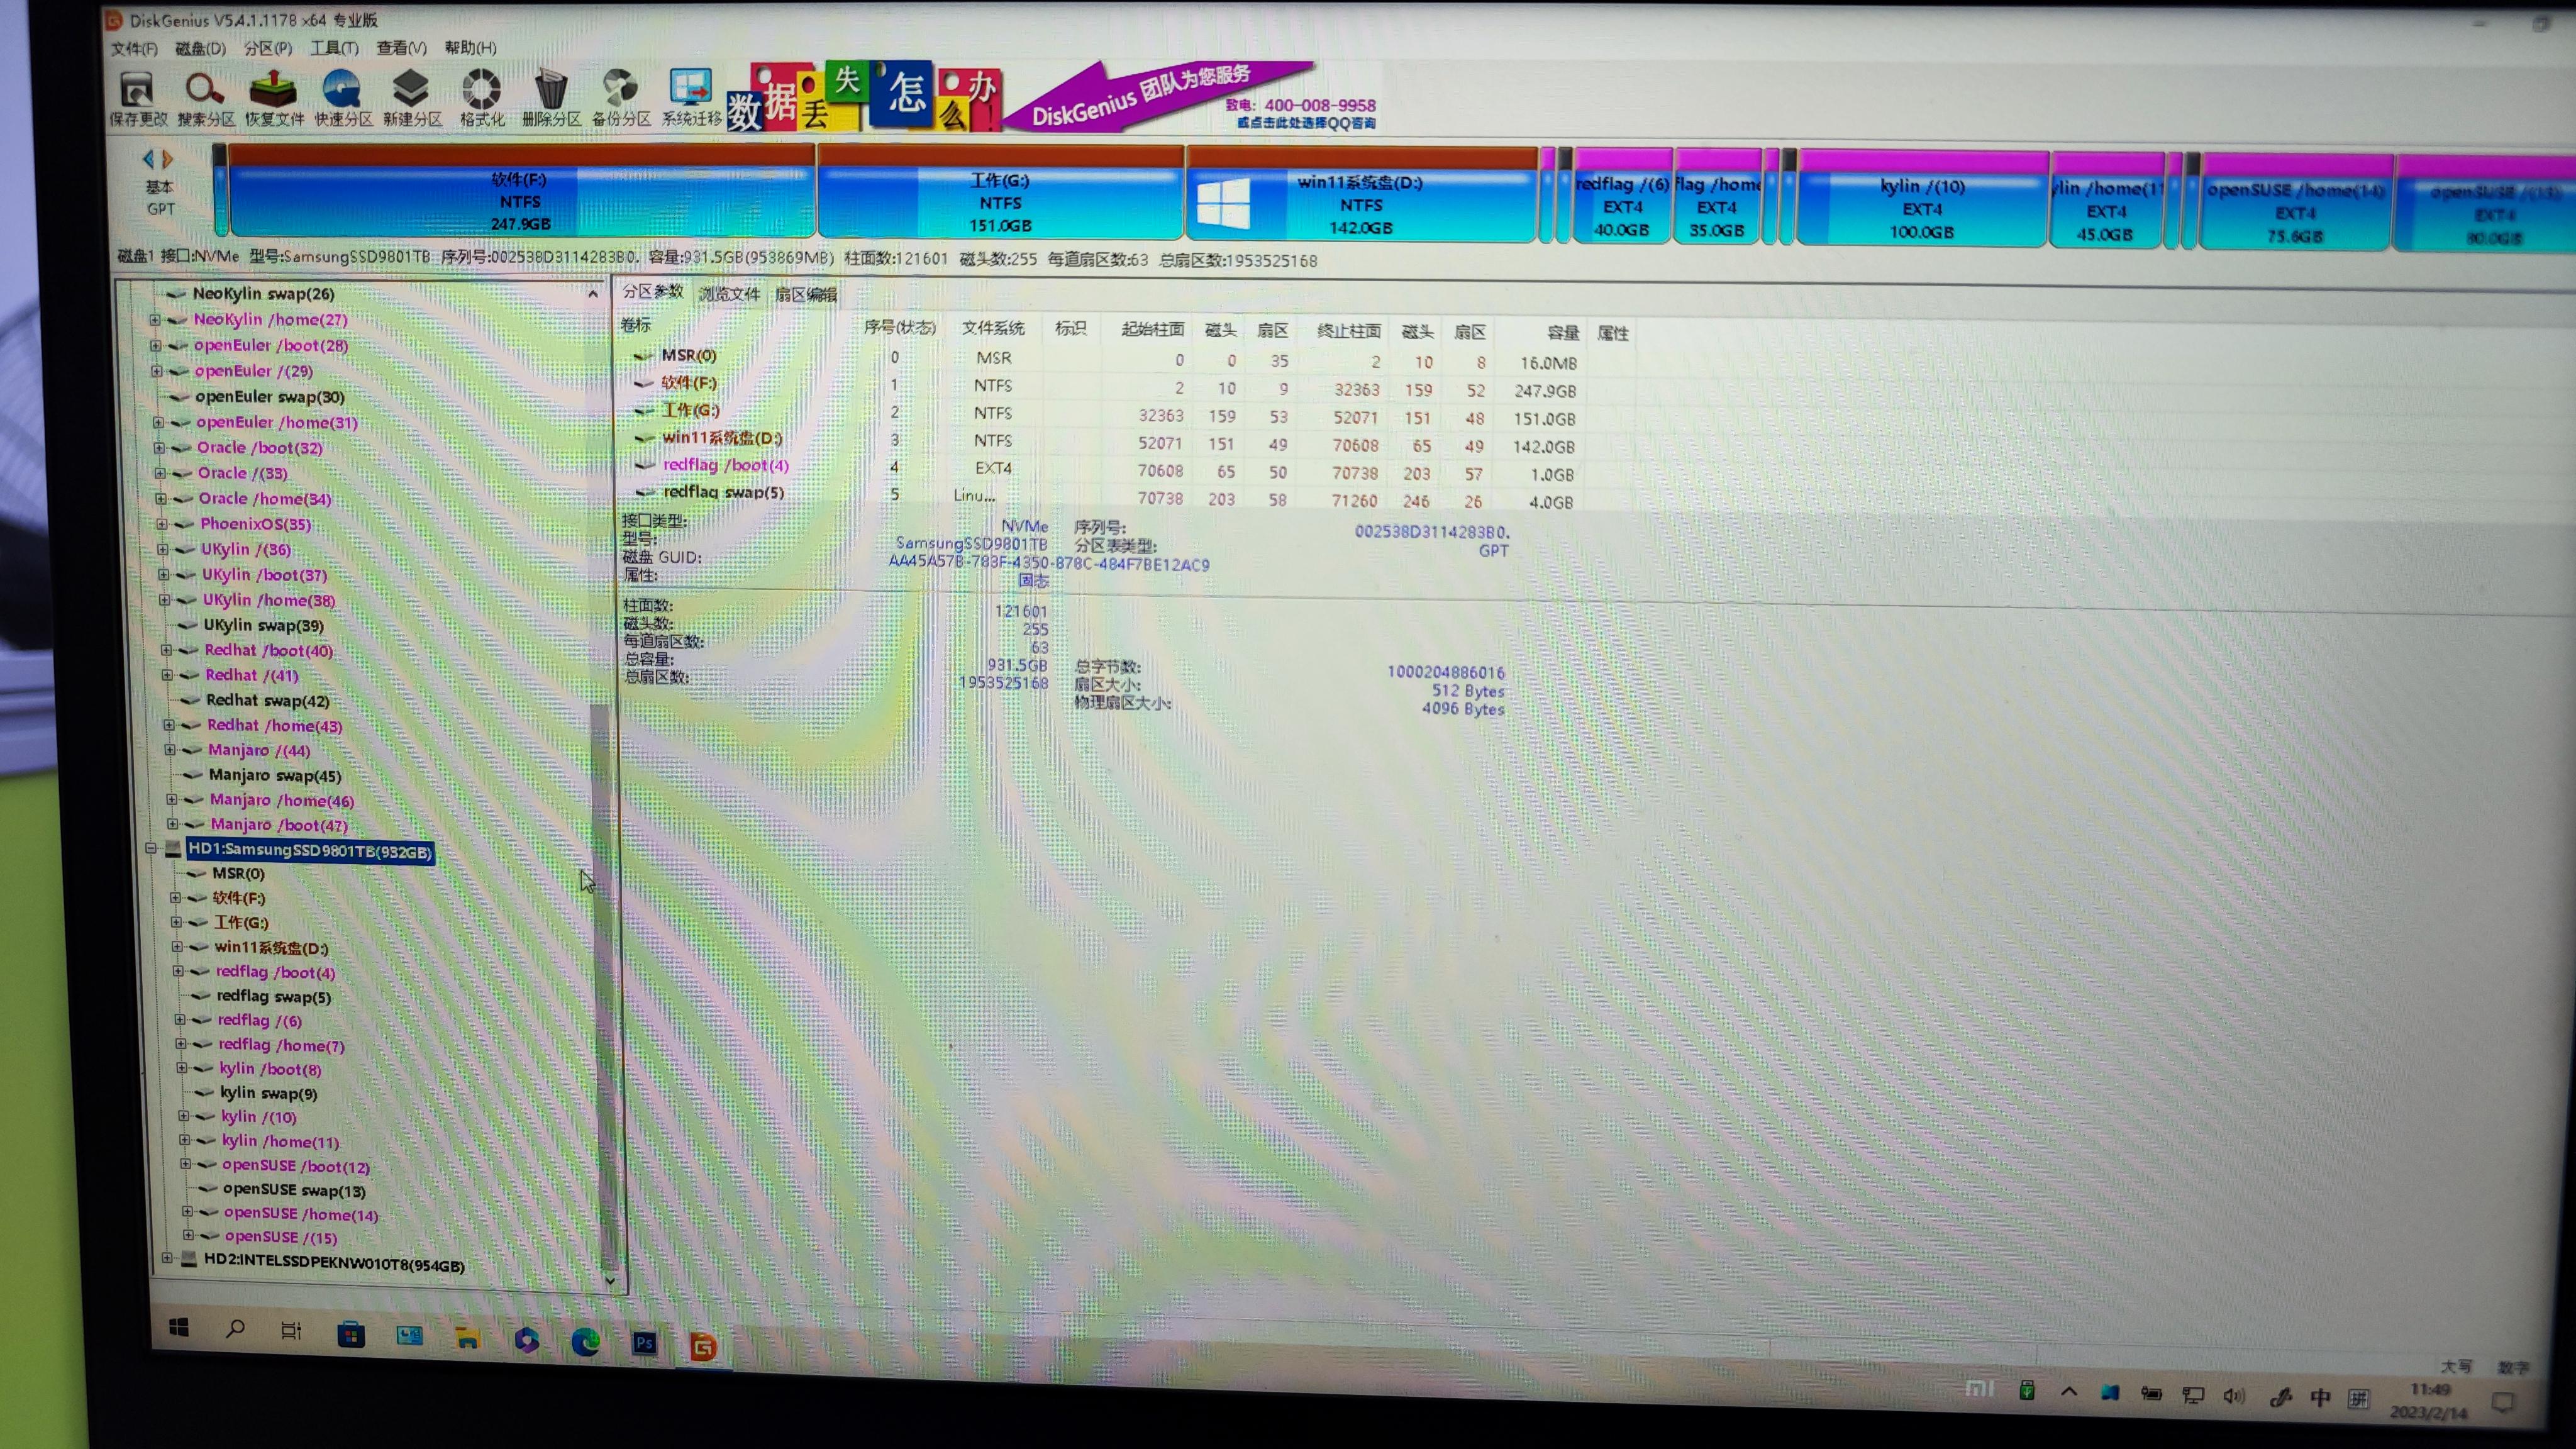Open the Quick Partition (快速分区) tool
This screenshot has height=1449, width=2576.
point(343,99)
